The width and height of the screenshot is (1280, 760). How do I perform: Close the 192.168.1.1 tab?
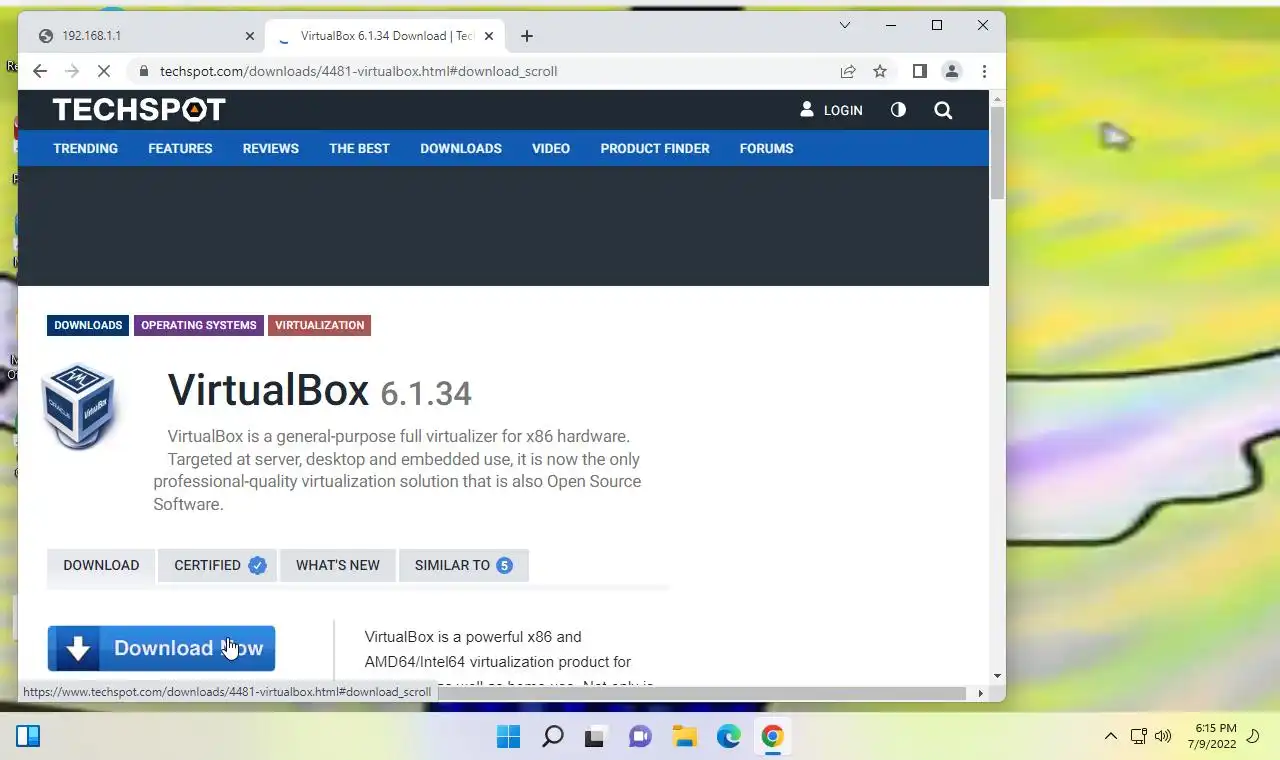[250, 36]
